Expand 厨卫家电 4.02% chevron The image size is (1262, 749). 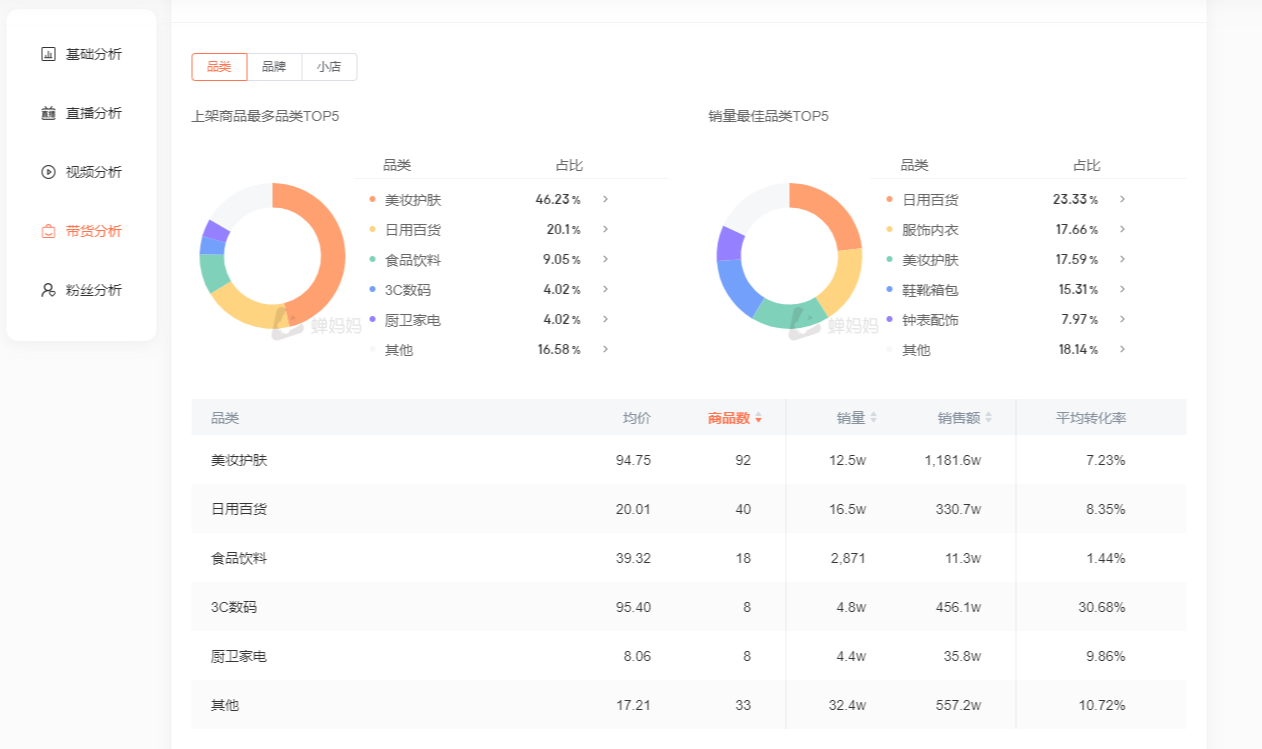605,319
